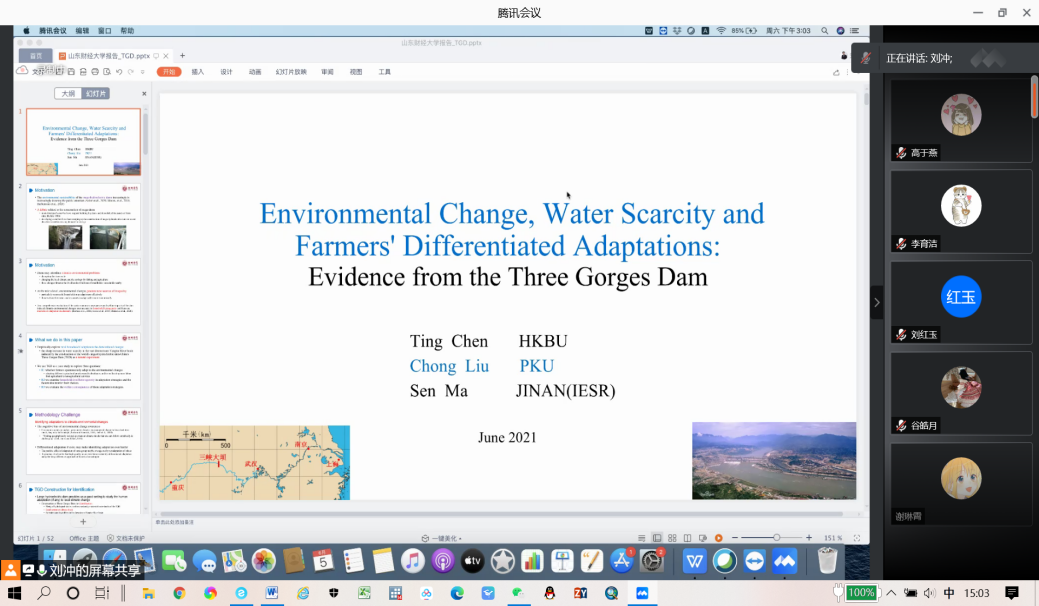Click the 首页 home tab button

click(x=35, y=56)
